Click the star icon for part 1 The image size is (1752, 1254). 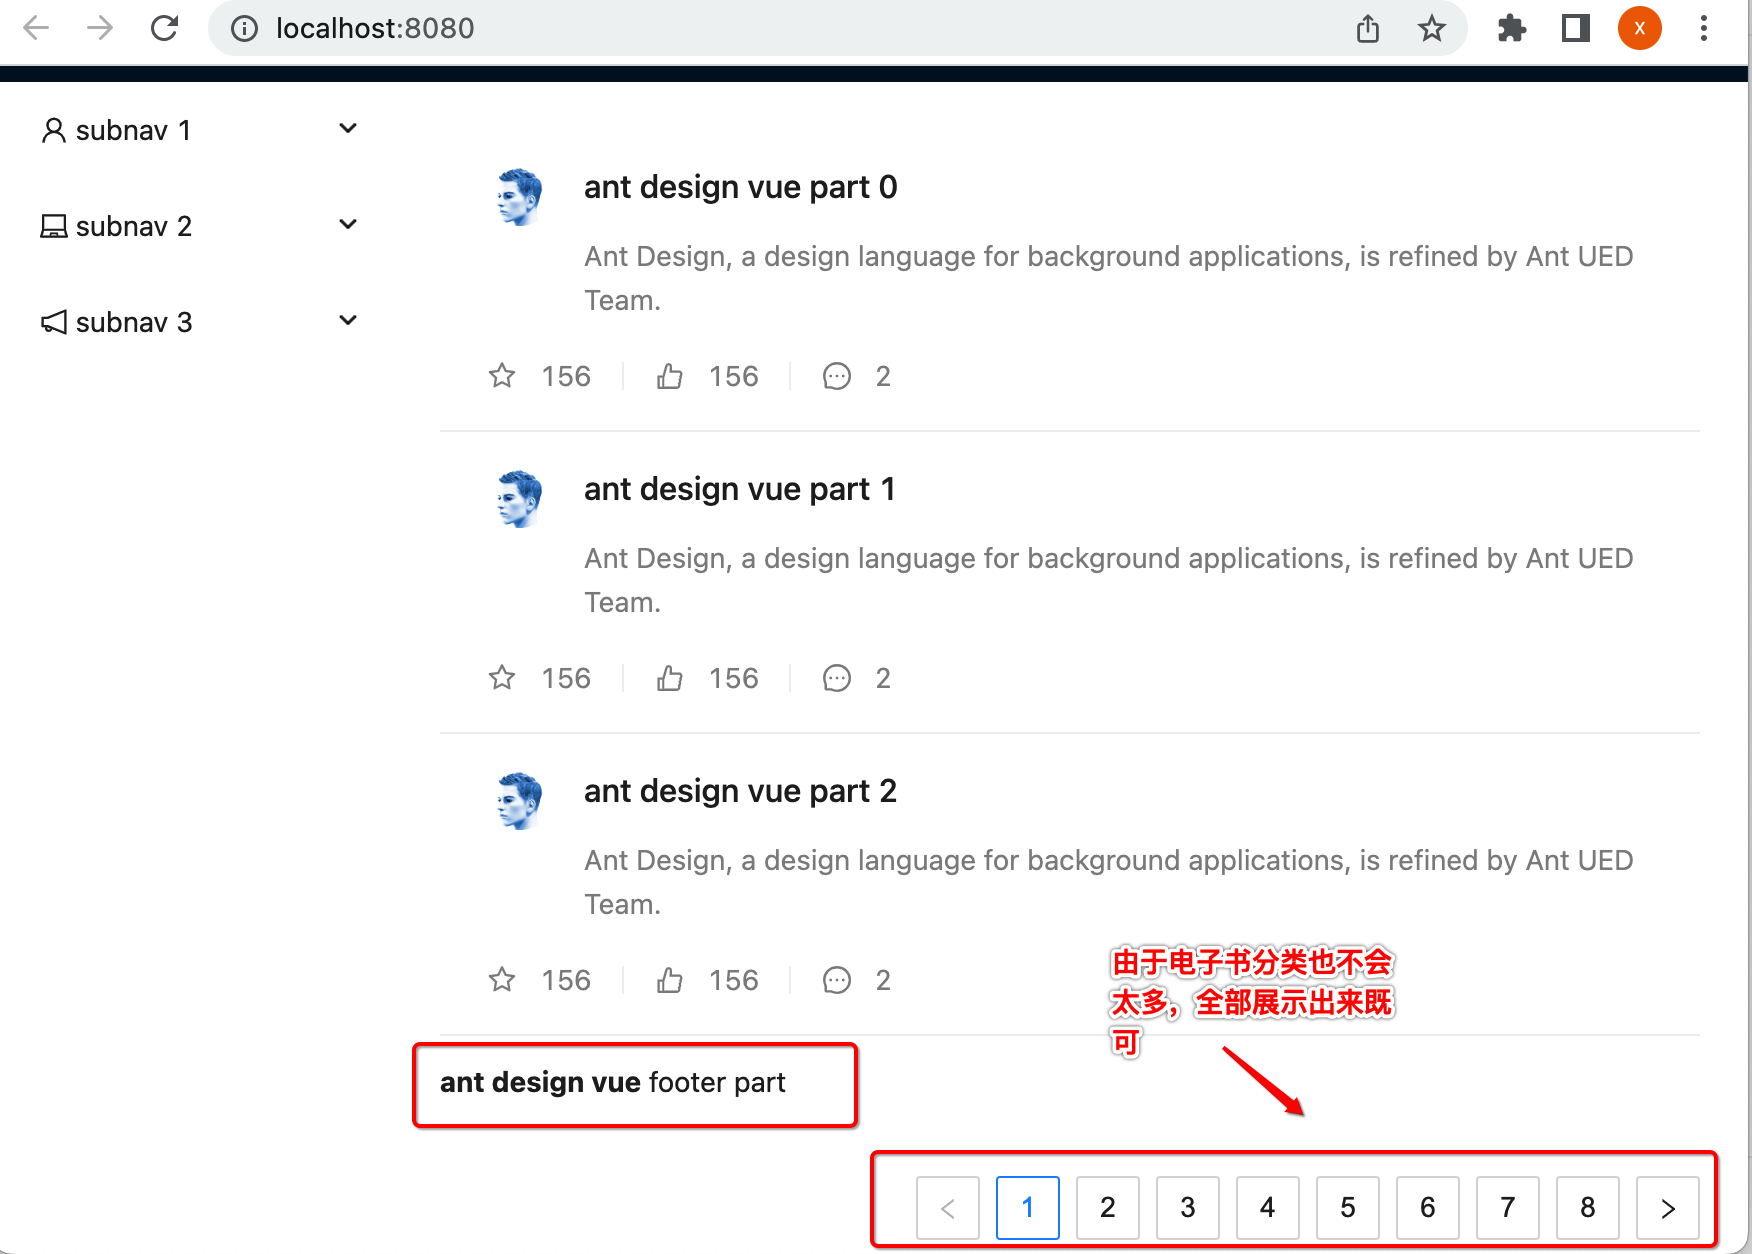502,678
